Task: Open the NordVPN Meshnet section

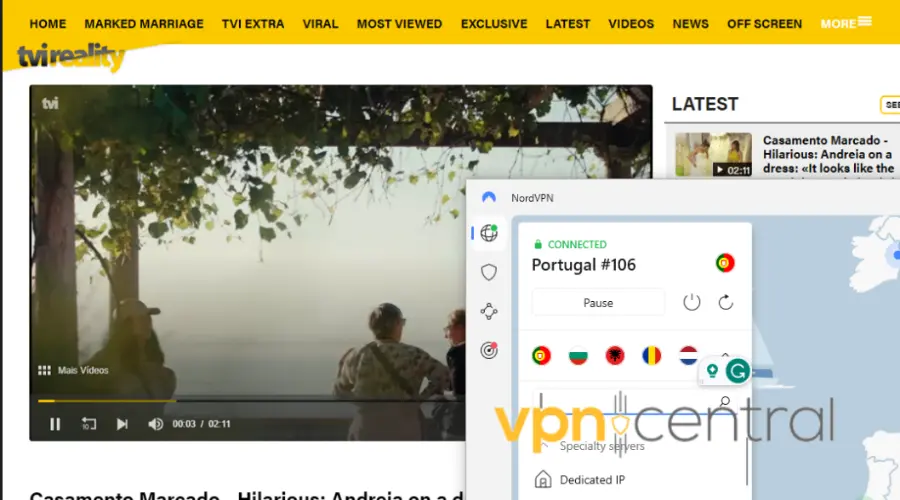Action: click(489, 311)
